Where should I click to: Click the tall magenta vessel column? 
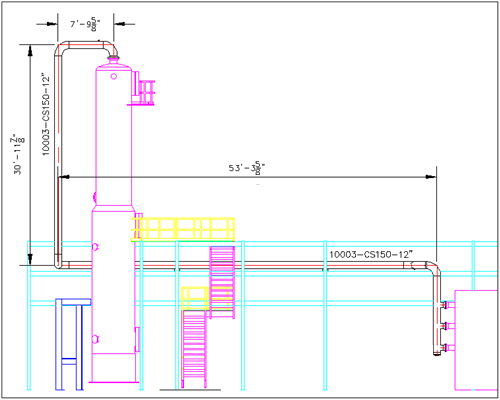tap(113, 223)
